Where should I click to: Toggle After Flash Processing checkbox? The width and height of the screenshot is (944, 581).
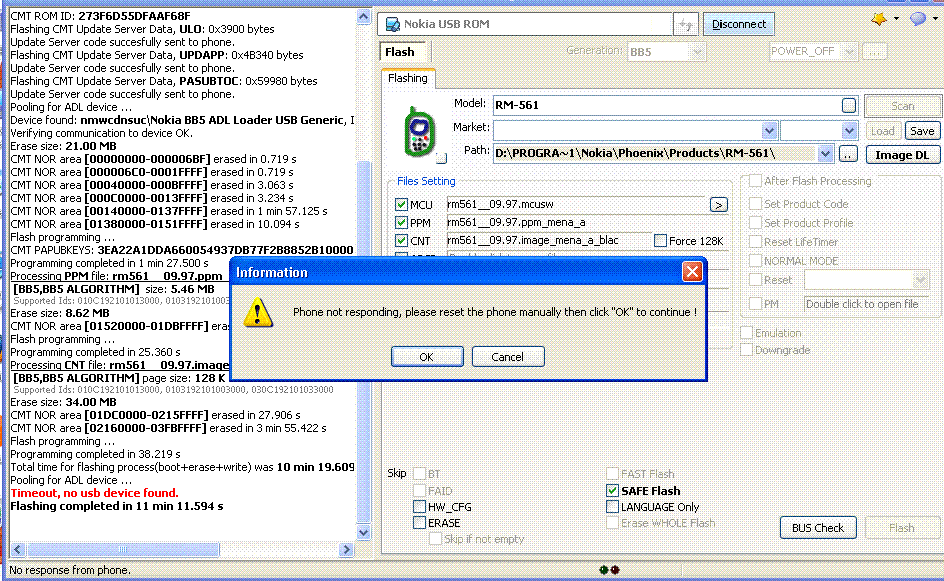755,181
